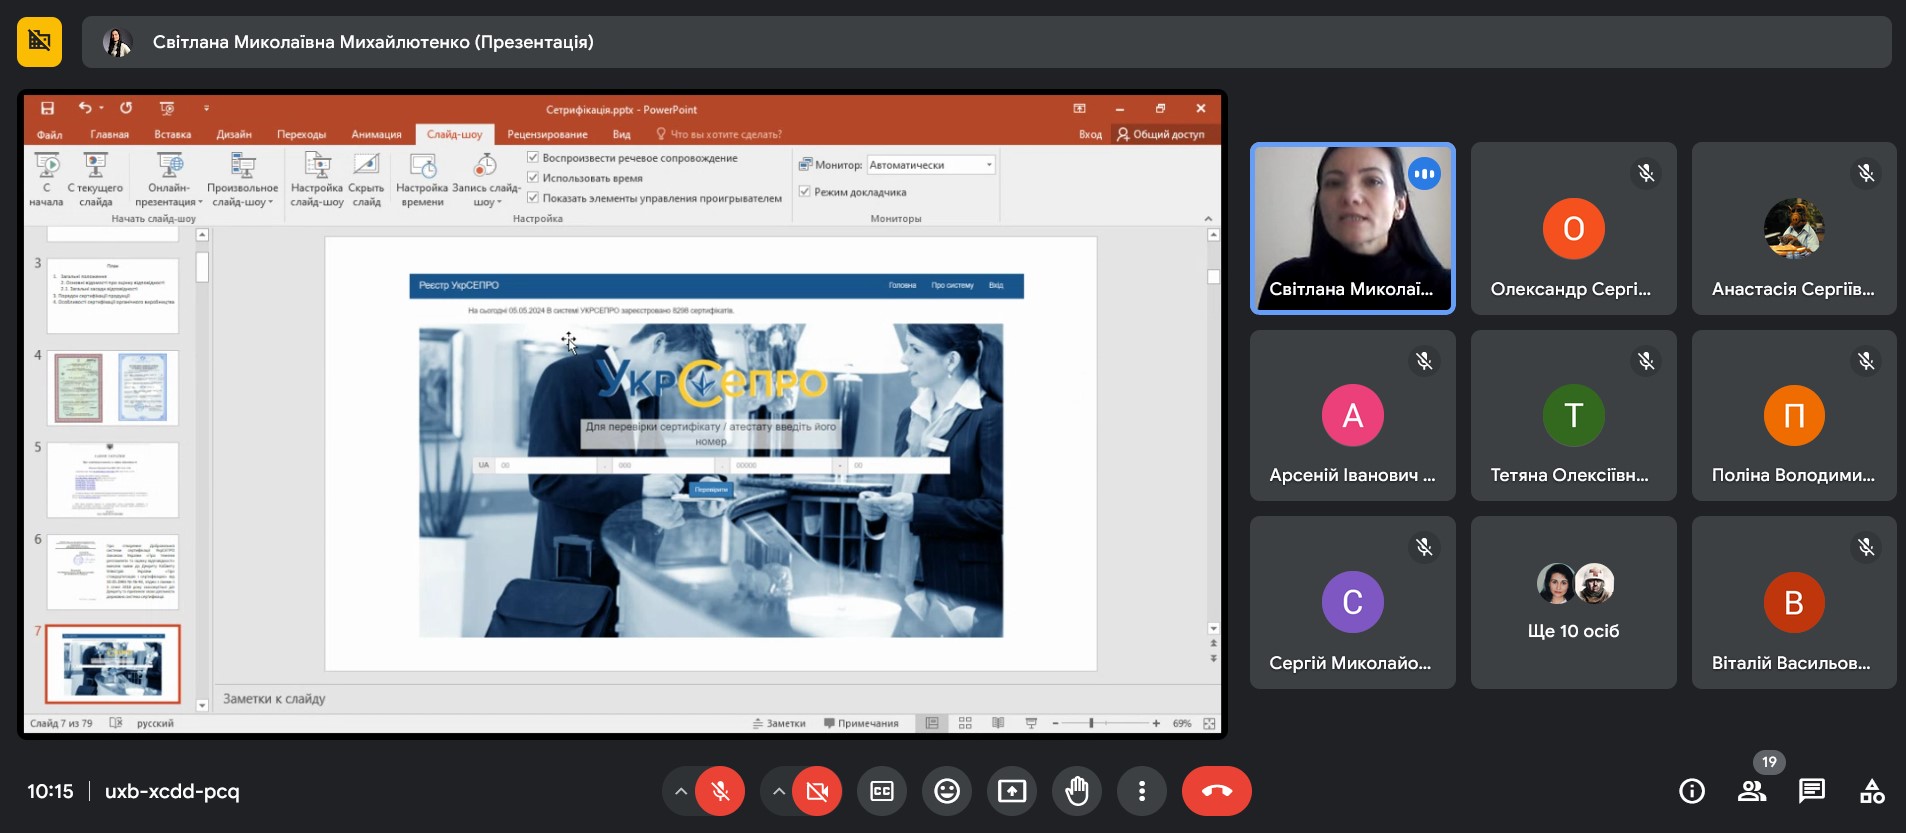This screenshot has height=833, width=1906.
Task: Click the zoom slider in PowerPoint status bar
Action: (x=1105, y=723)
